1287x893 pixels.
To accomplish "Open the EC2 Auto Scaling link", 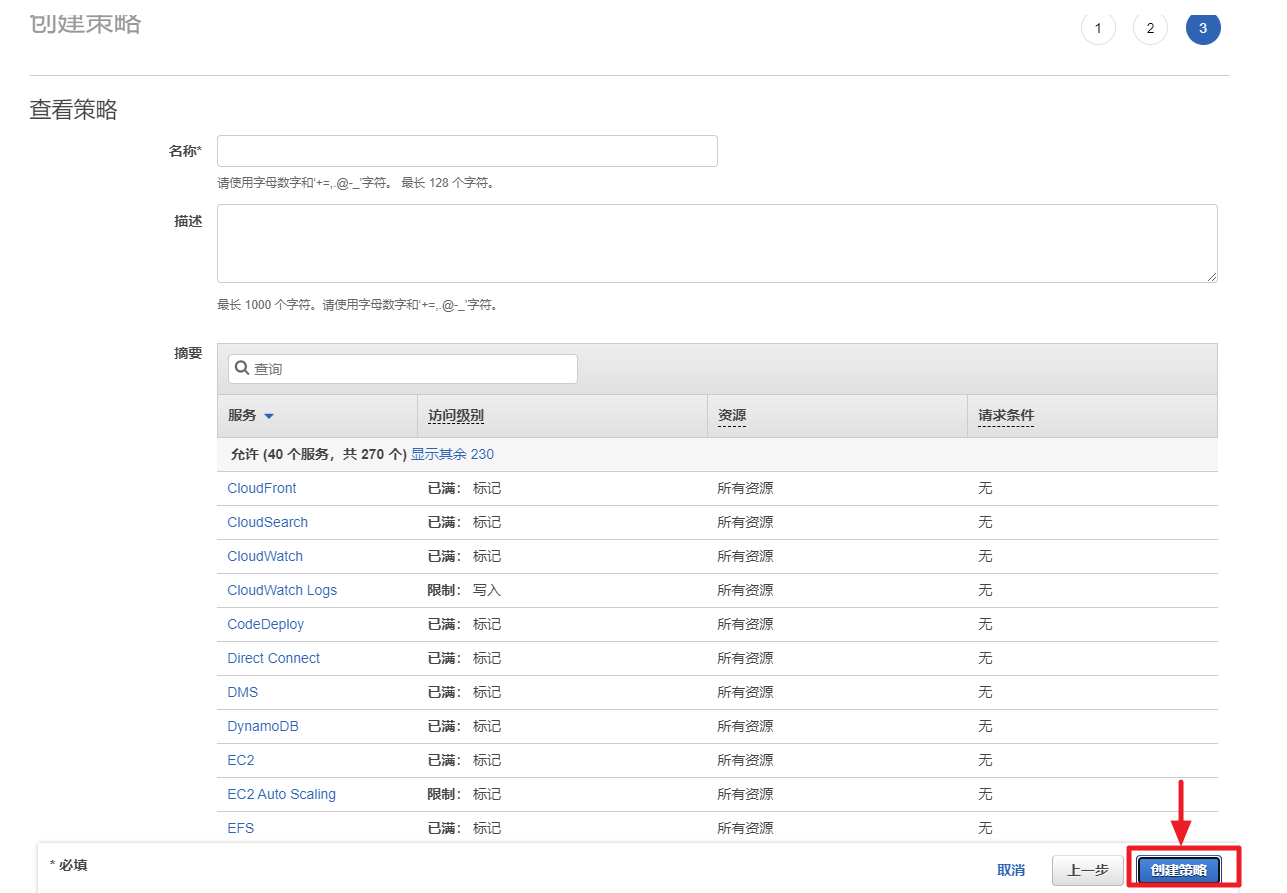I will tap(281, 794).
